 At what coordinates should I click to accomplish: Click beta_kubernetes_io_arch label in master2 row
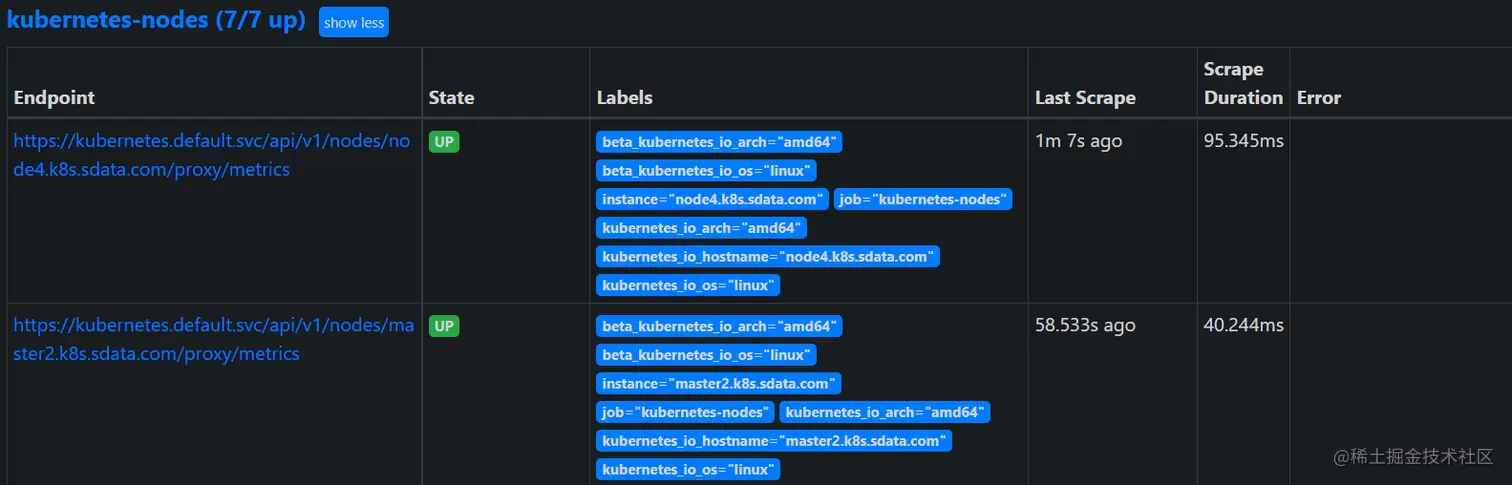click(719, 326)
